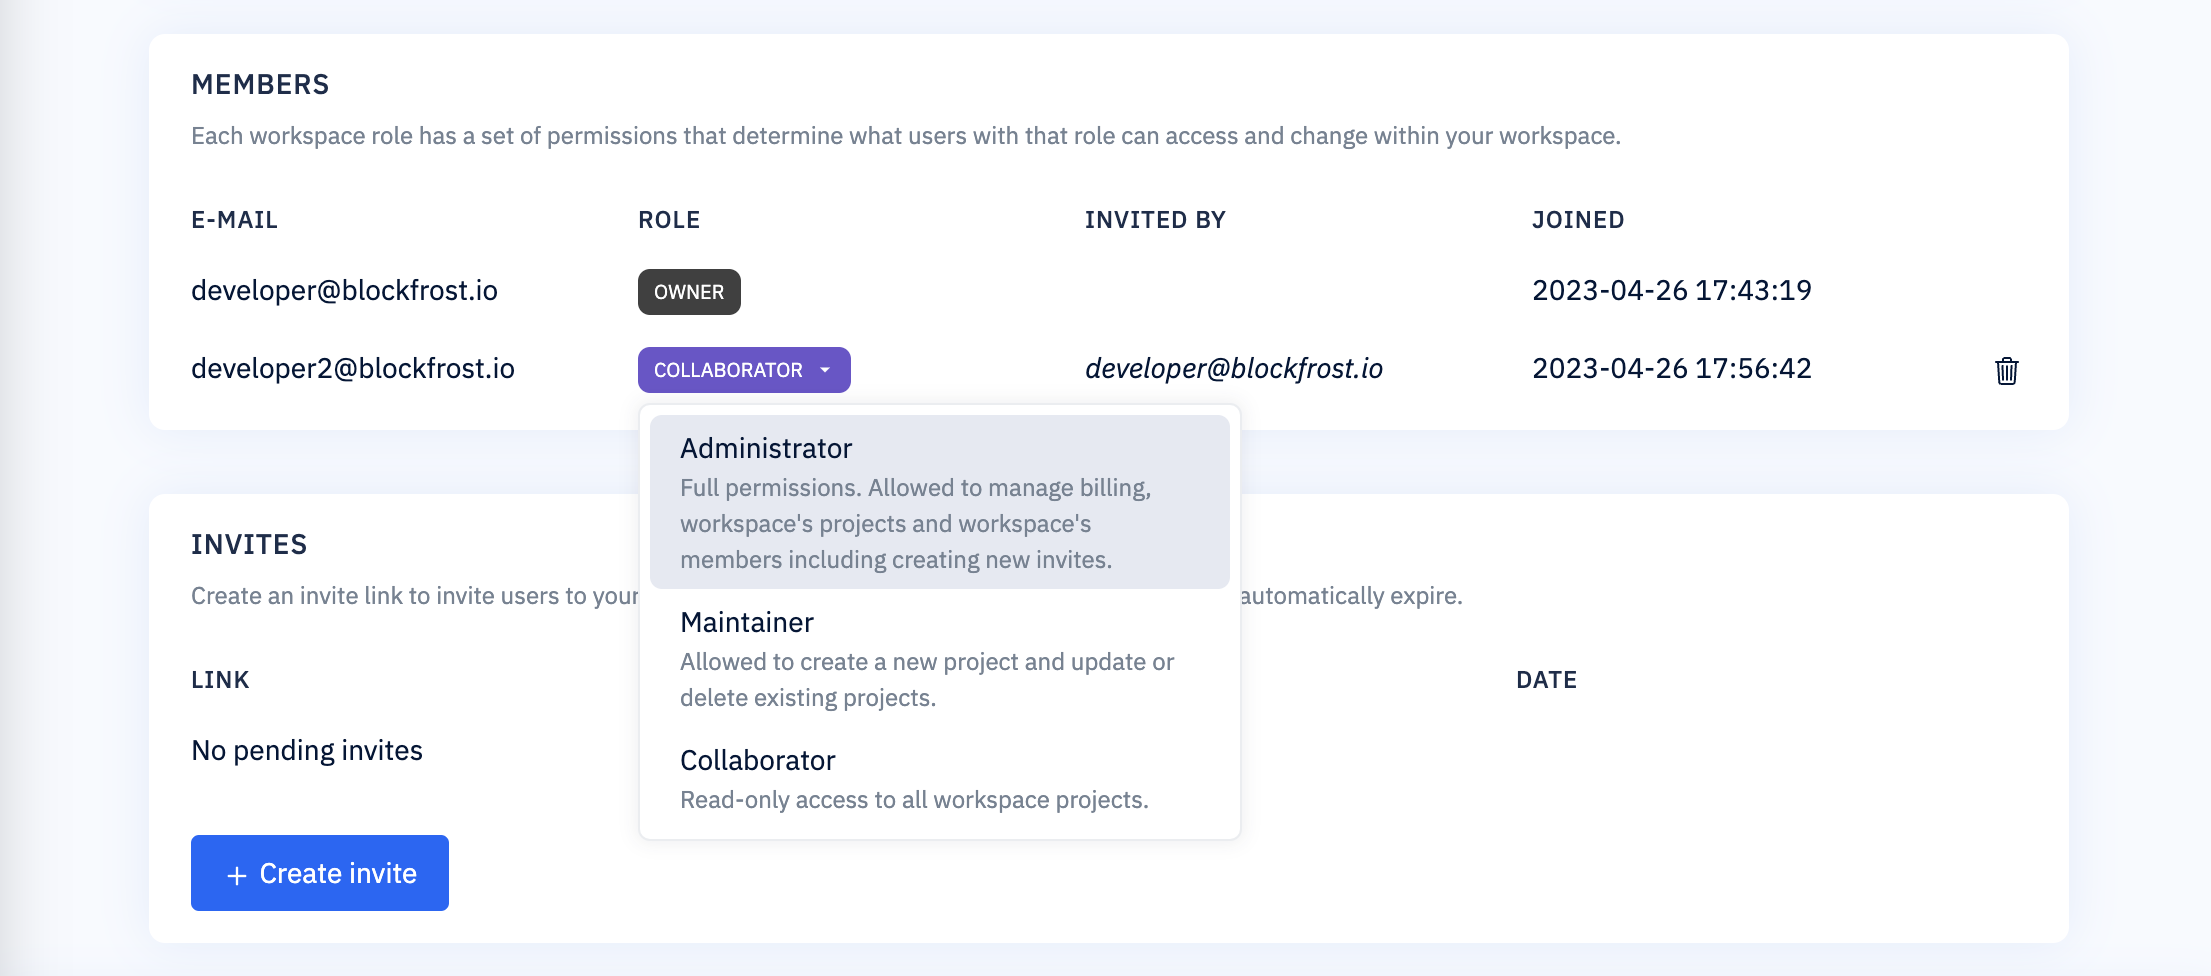Click the MEMBERS section heading

[x=260, y=84]
